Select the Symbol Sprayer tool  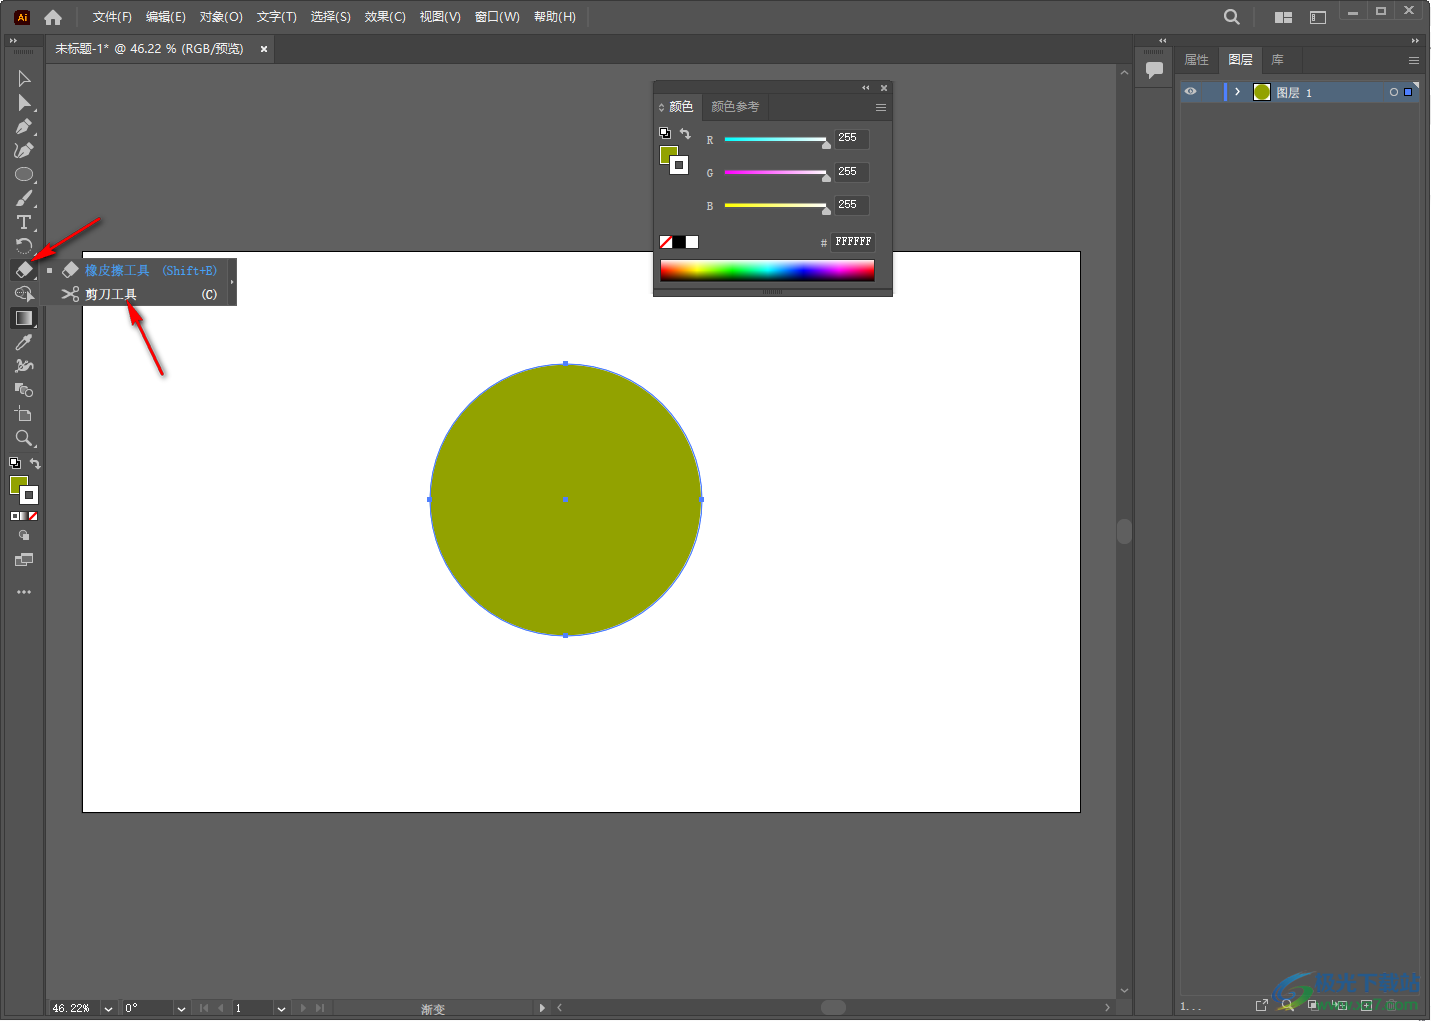24,366
